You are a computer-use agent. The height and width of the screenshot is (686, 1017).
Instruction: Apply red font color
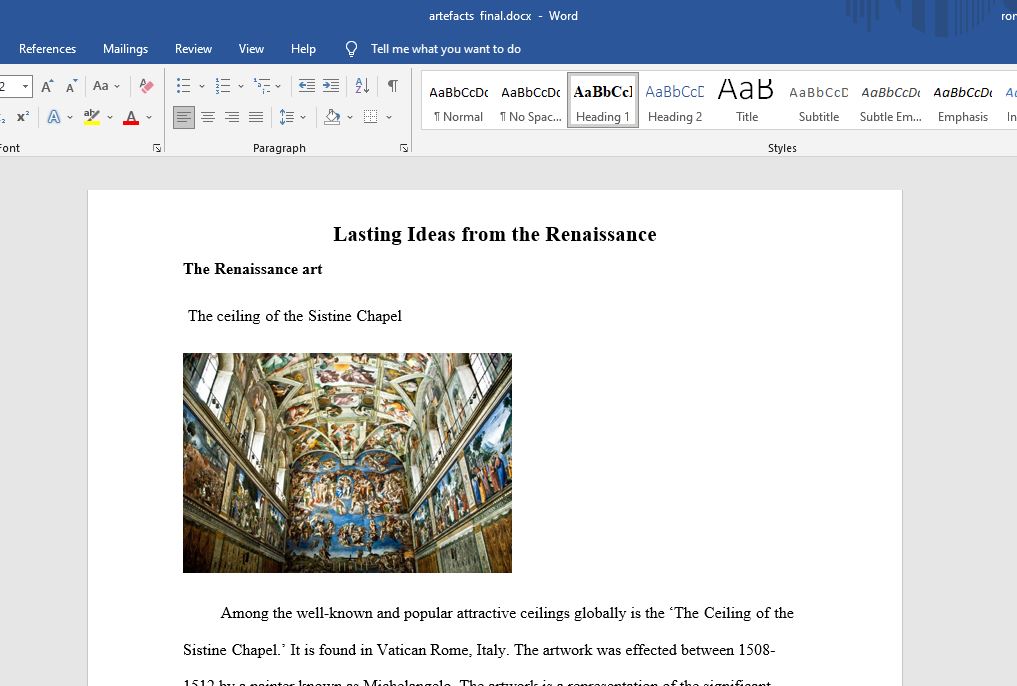pyautogui.click(x=131, y=117)
